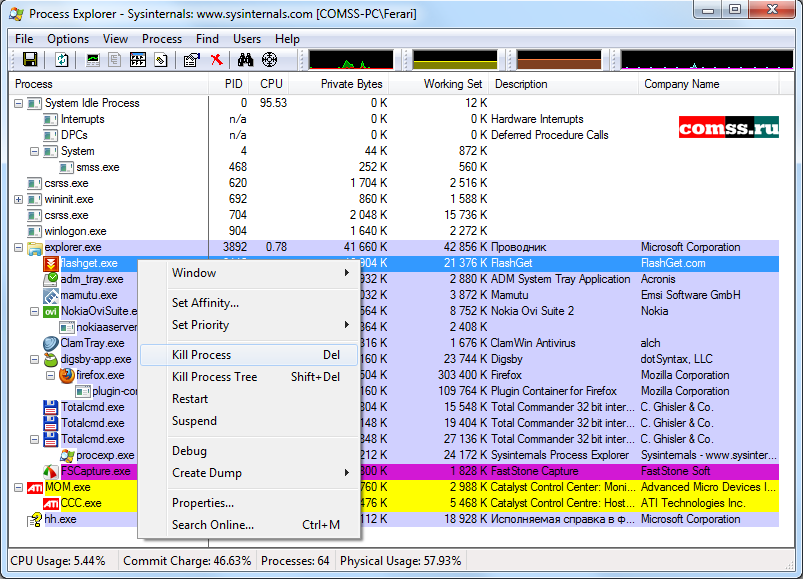The image size is (803, 579).
Task: Open the Set Priority submenu
Action: click(249, 325)
